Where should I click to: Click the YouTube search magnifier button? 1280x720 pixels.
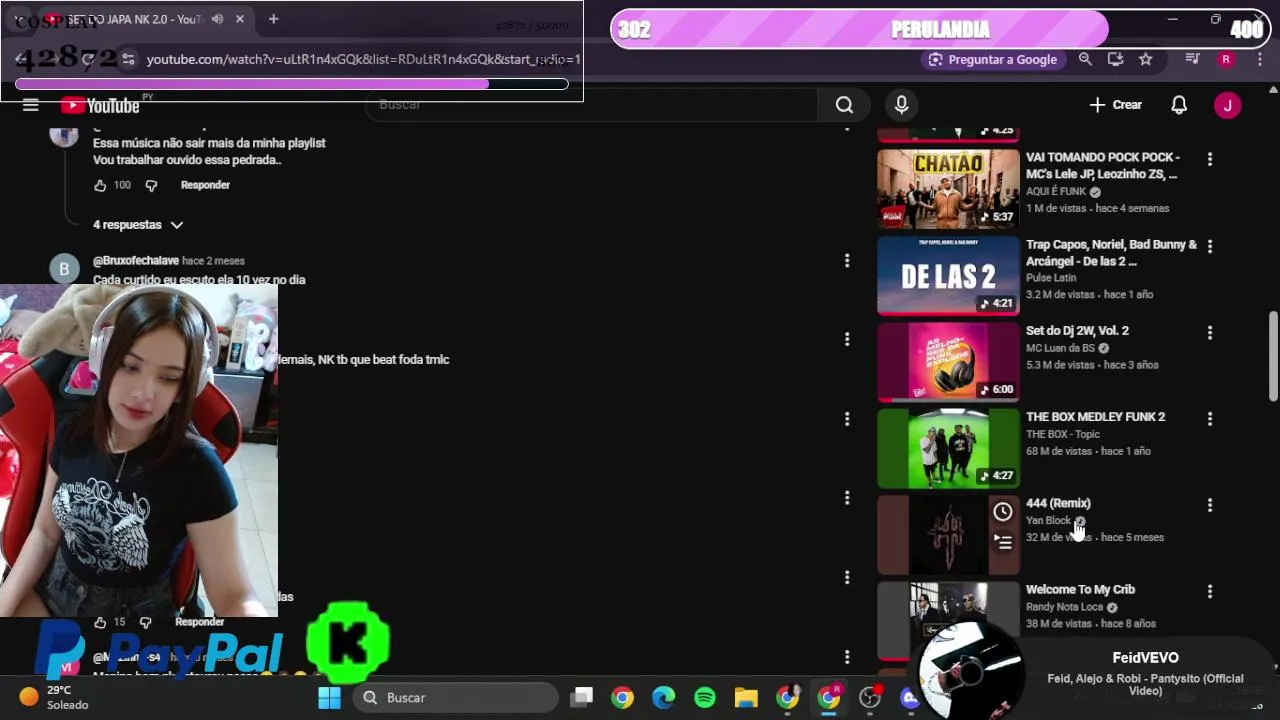844,105
